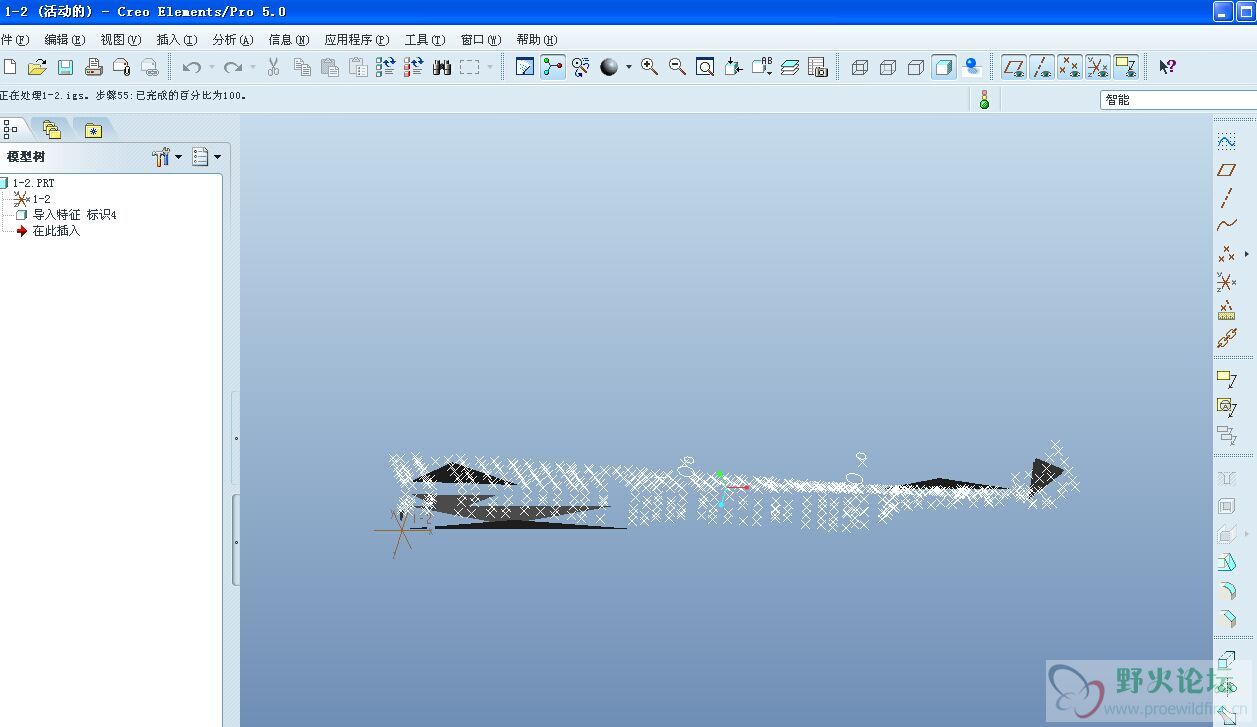Switch to the Favorites tab
Image resolution: width=1257 pixels, height=727 pixels.
tap(94, 129)
